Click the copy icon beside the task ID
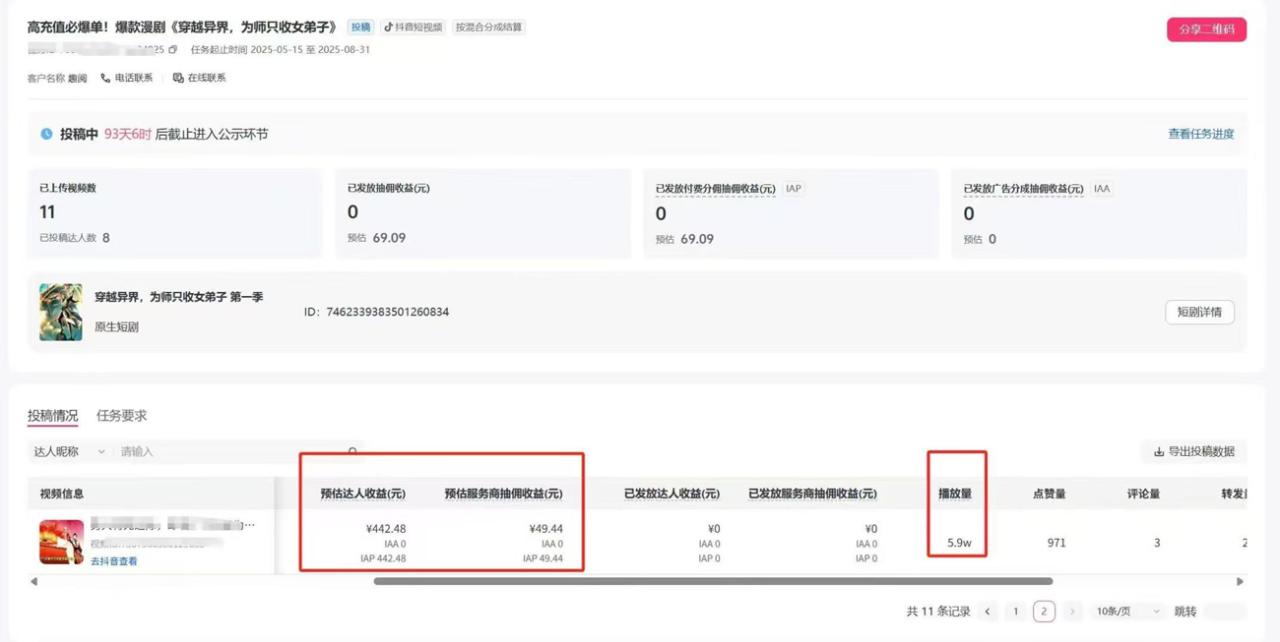 [x=173, y=50]
